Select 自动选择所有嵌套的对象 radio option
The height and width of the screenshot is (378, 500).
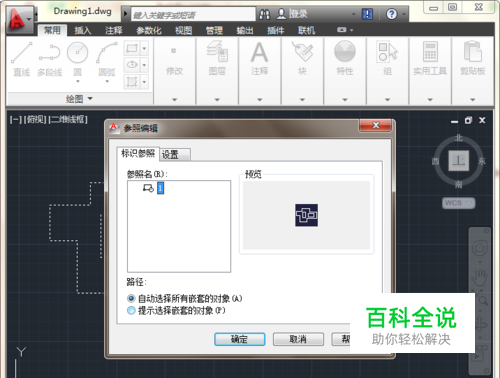click(x=131, y=298)
